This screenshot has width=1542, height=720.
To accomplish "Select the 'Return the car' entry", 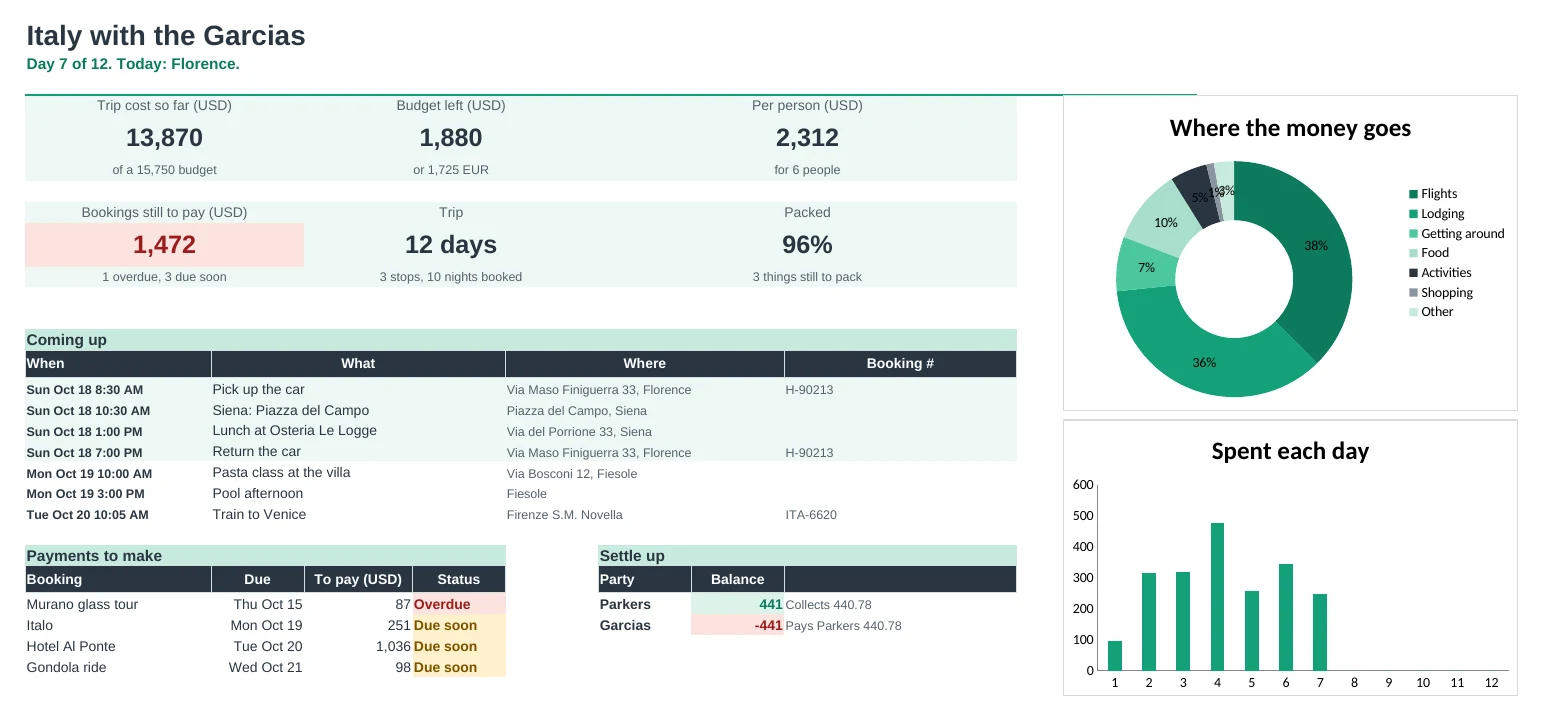I will coord(256,452).
